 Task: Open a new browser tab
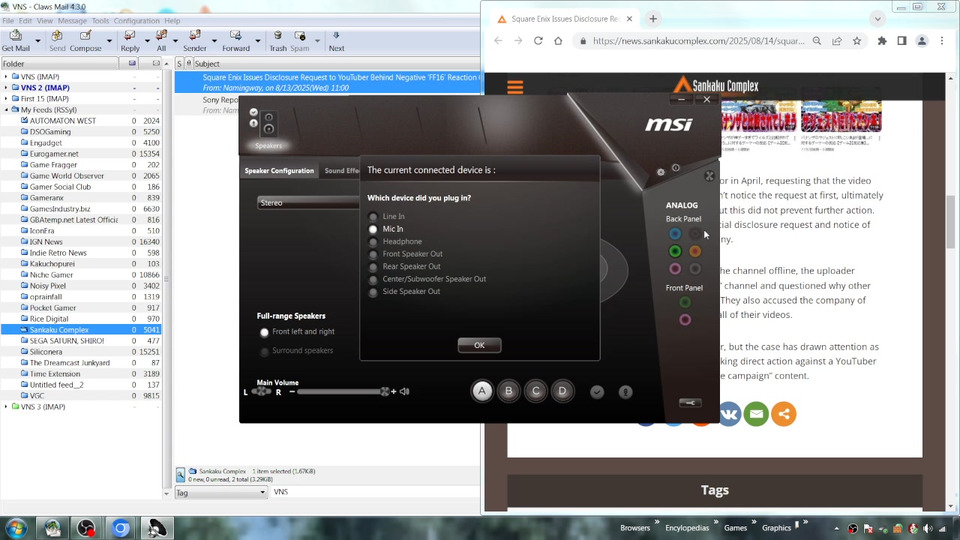[653, 19]
